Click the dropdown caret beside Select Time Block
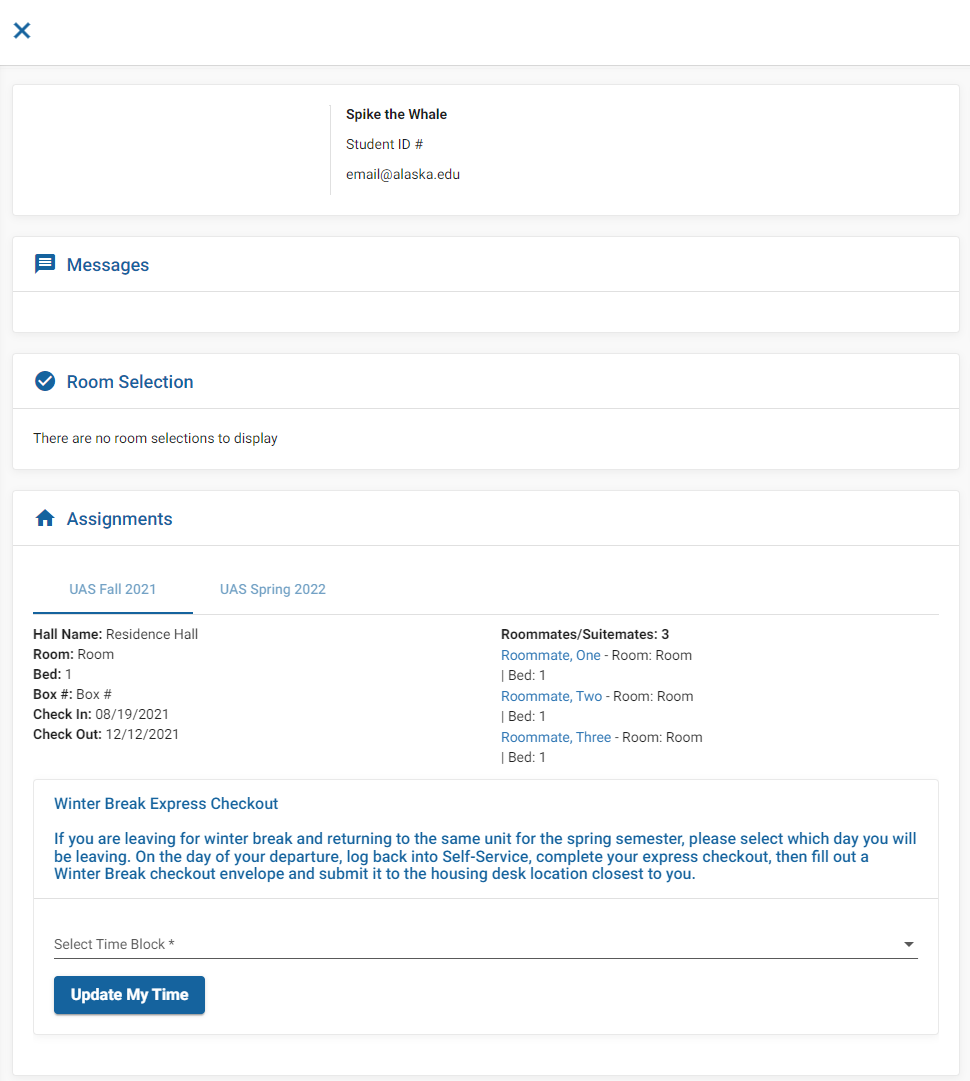This screenshot has height=1081, width=970. point(909,943)
